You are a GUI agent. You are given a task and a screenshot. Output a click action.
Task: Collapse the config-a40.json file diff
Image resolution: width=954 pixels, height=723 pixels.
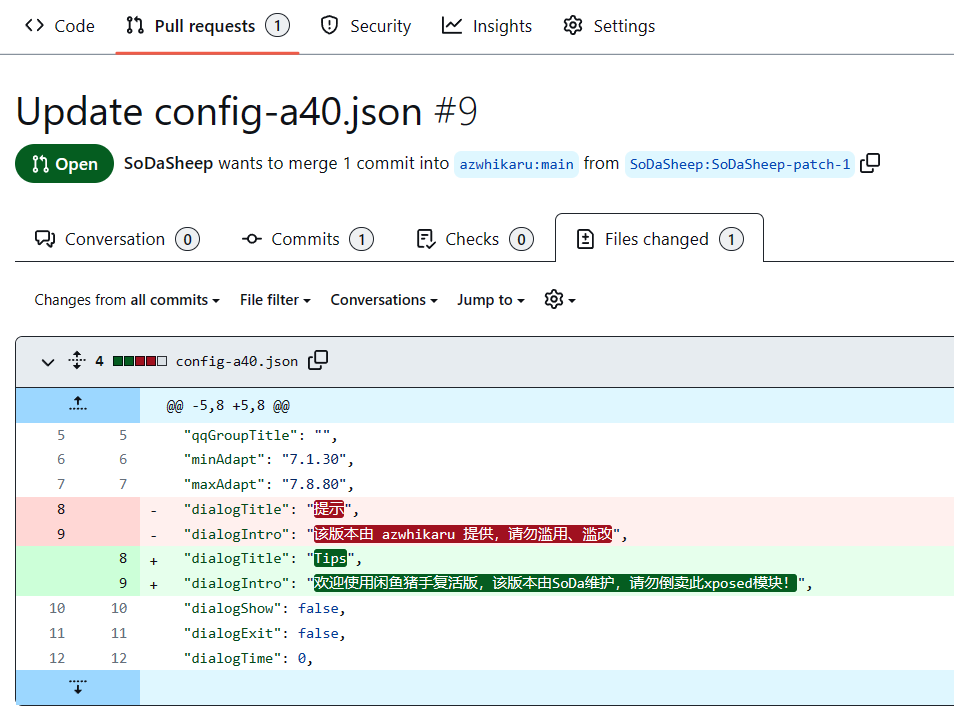[x=48, y=362]
